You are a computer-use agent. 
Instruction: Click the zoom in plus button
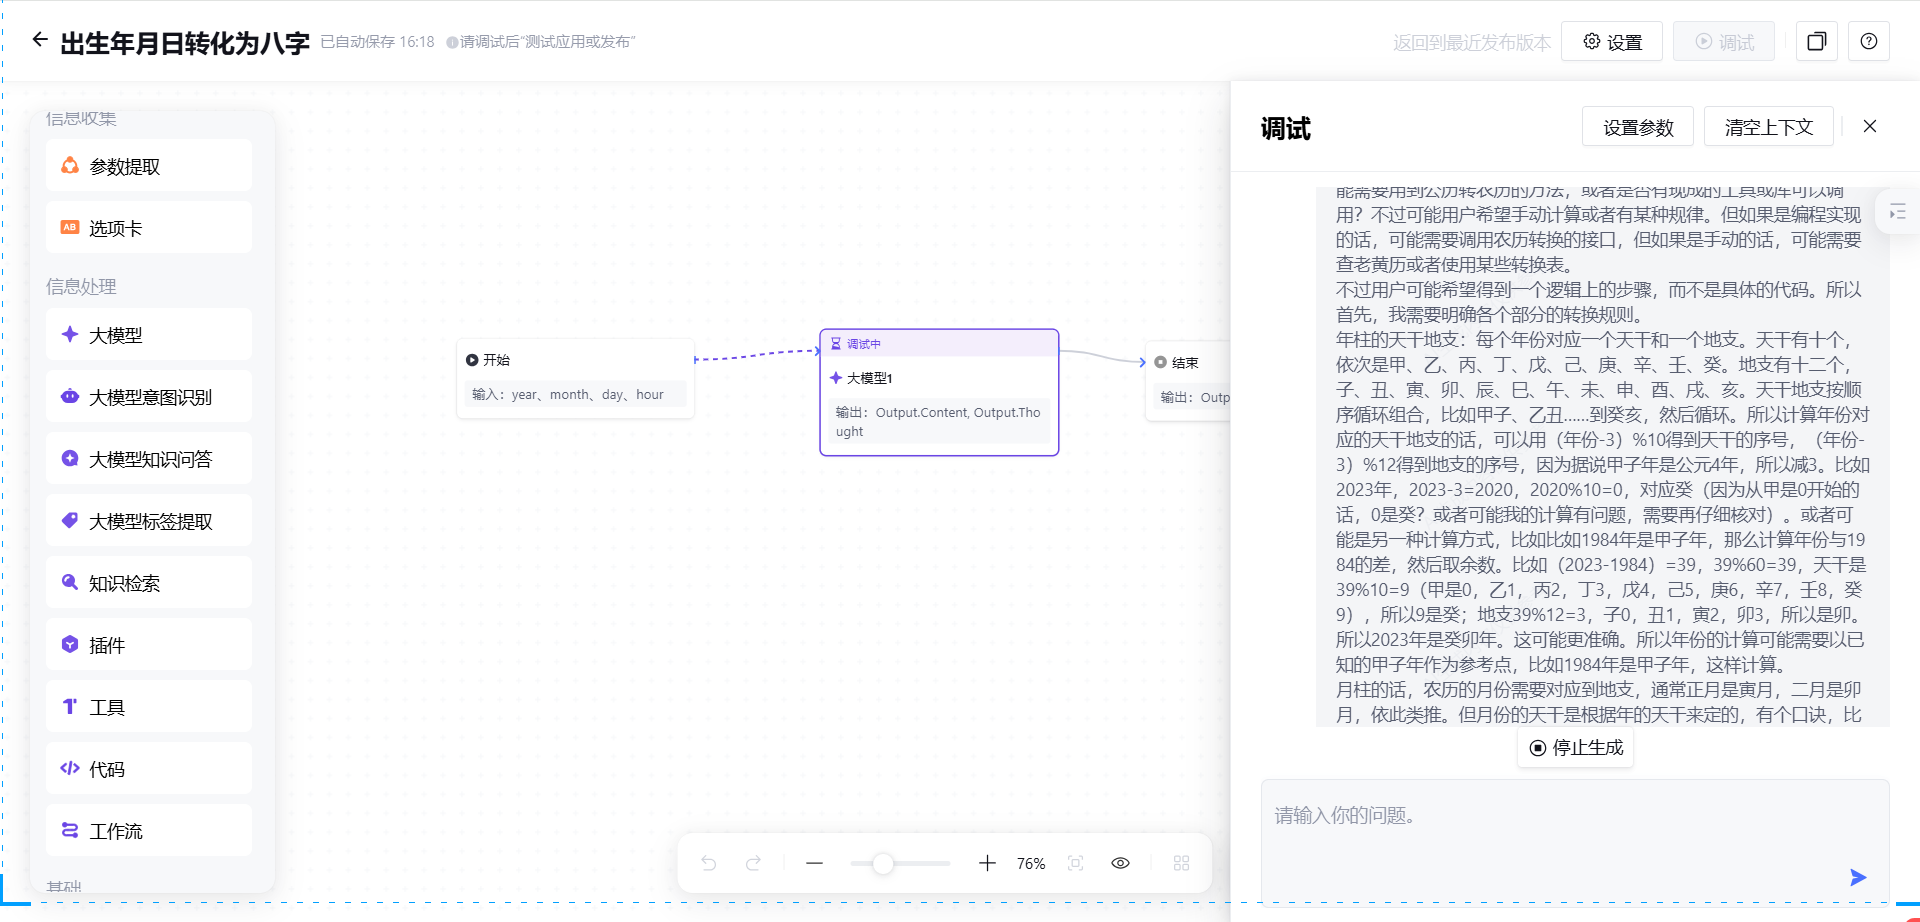[x=987, y=863]
